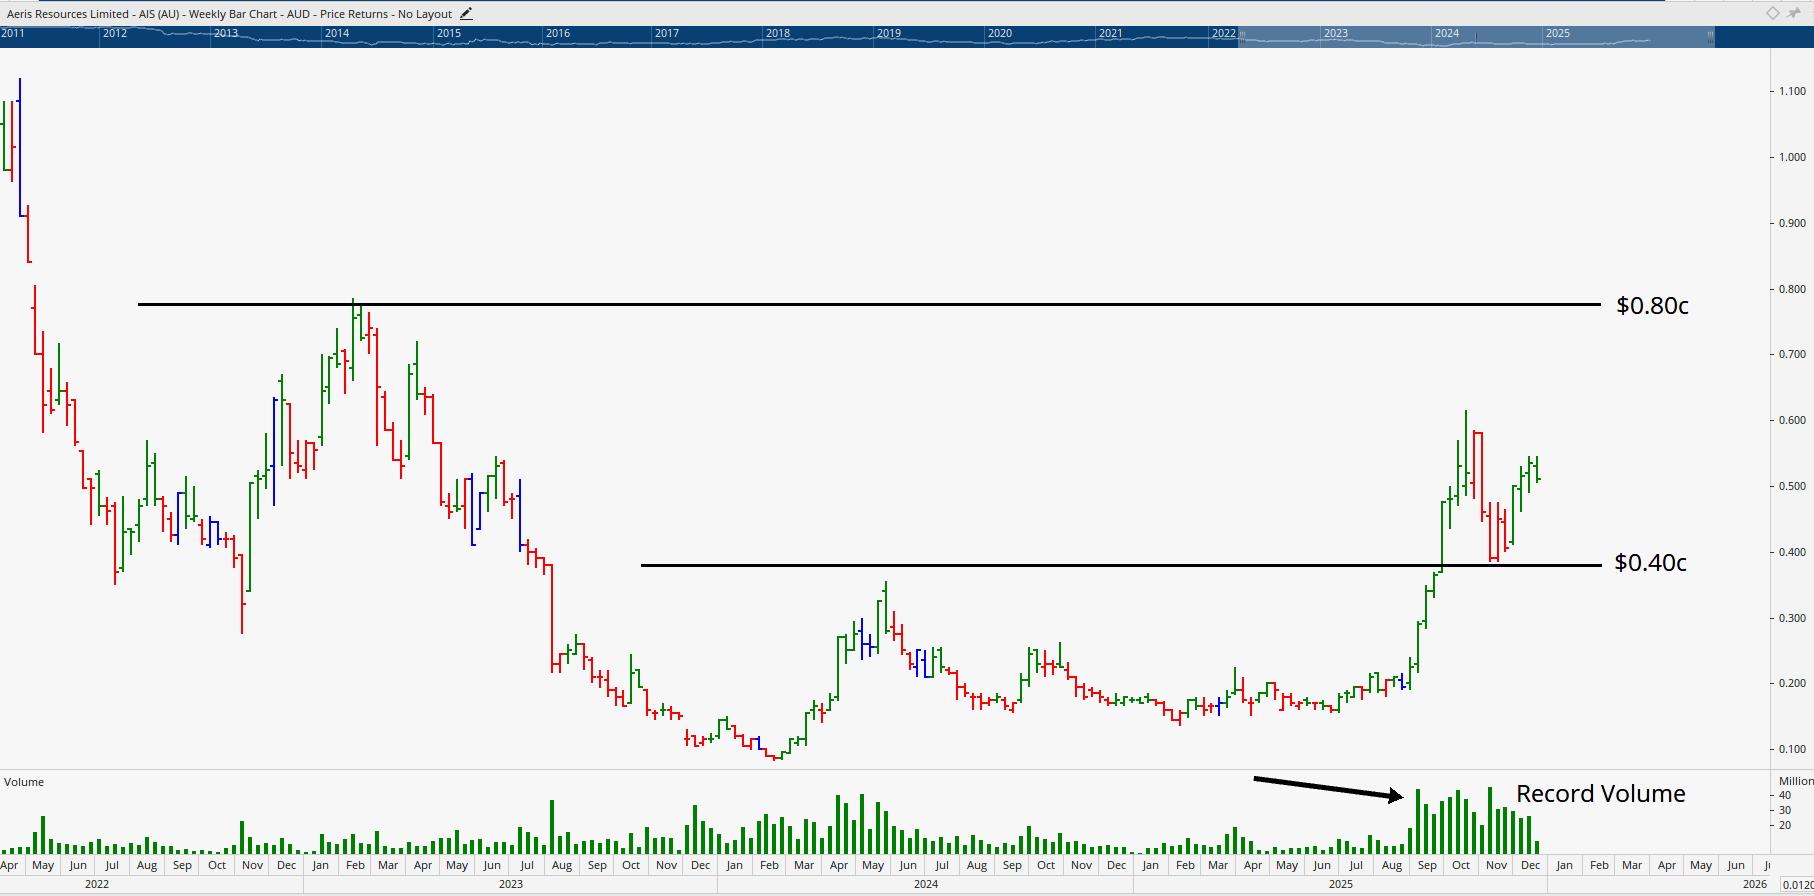Click the highlighted 2023–2025 window in the navigator strip
Viewport: 1814px width, 896px height.
1476,37
